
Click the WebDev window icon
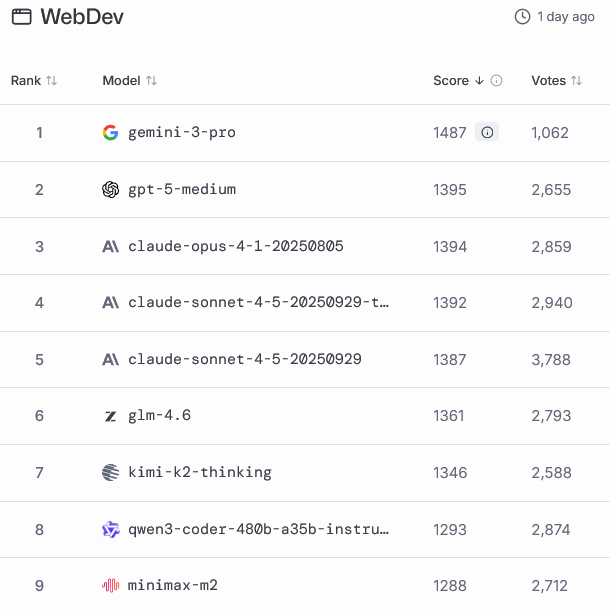(x=21, y=17)
